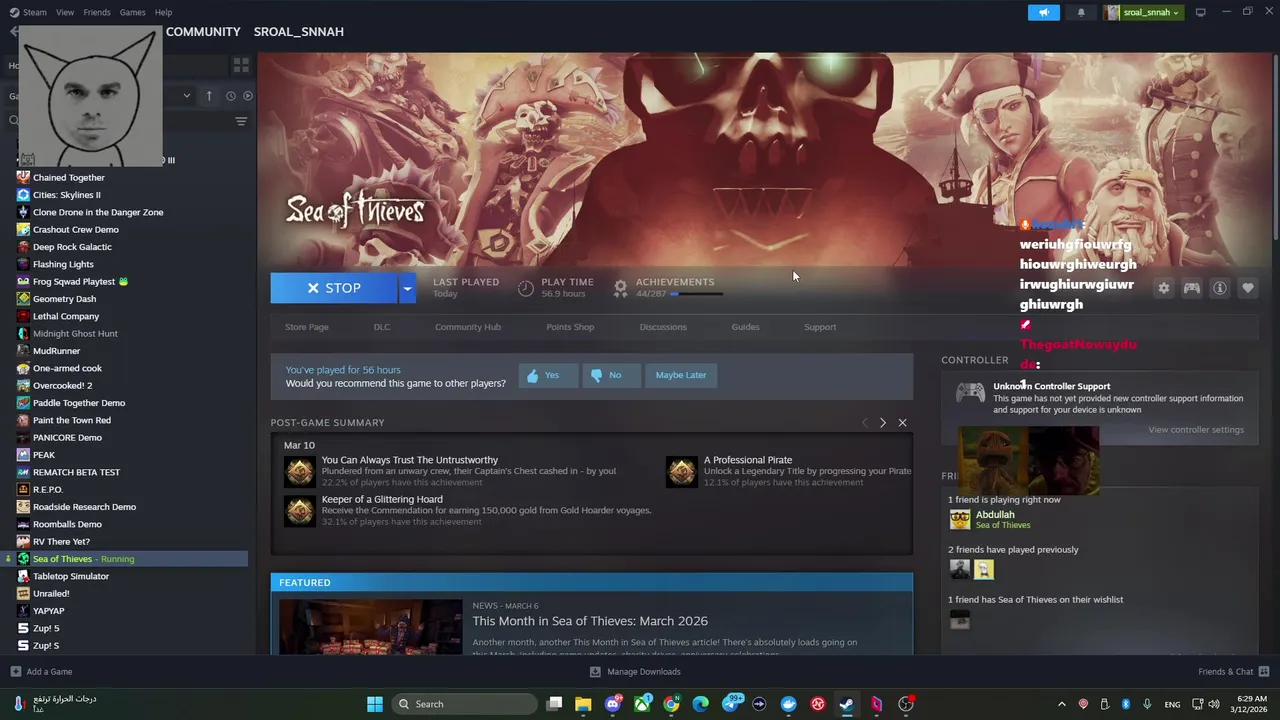Open View controller settings link
Image resolution: width=1280 pixels, height=720 pixels.
click(1196, 430)
